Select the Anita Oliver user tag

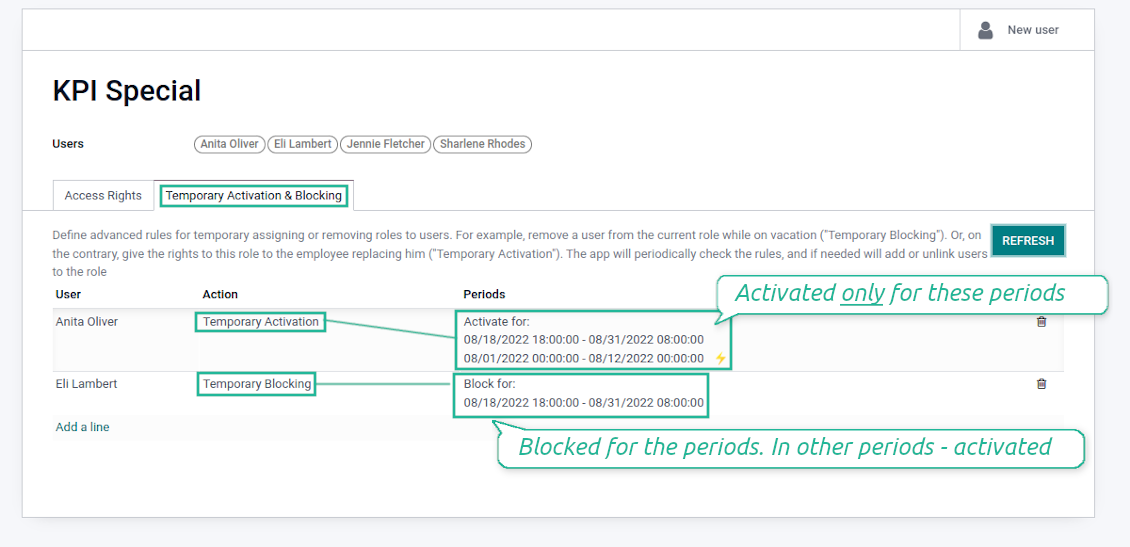coord(230,143)
